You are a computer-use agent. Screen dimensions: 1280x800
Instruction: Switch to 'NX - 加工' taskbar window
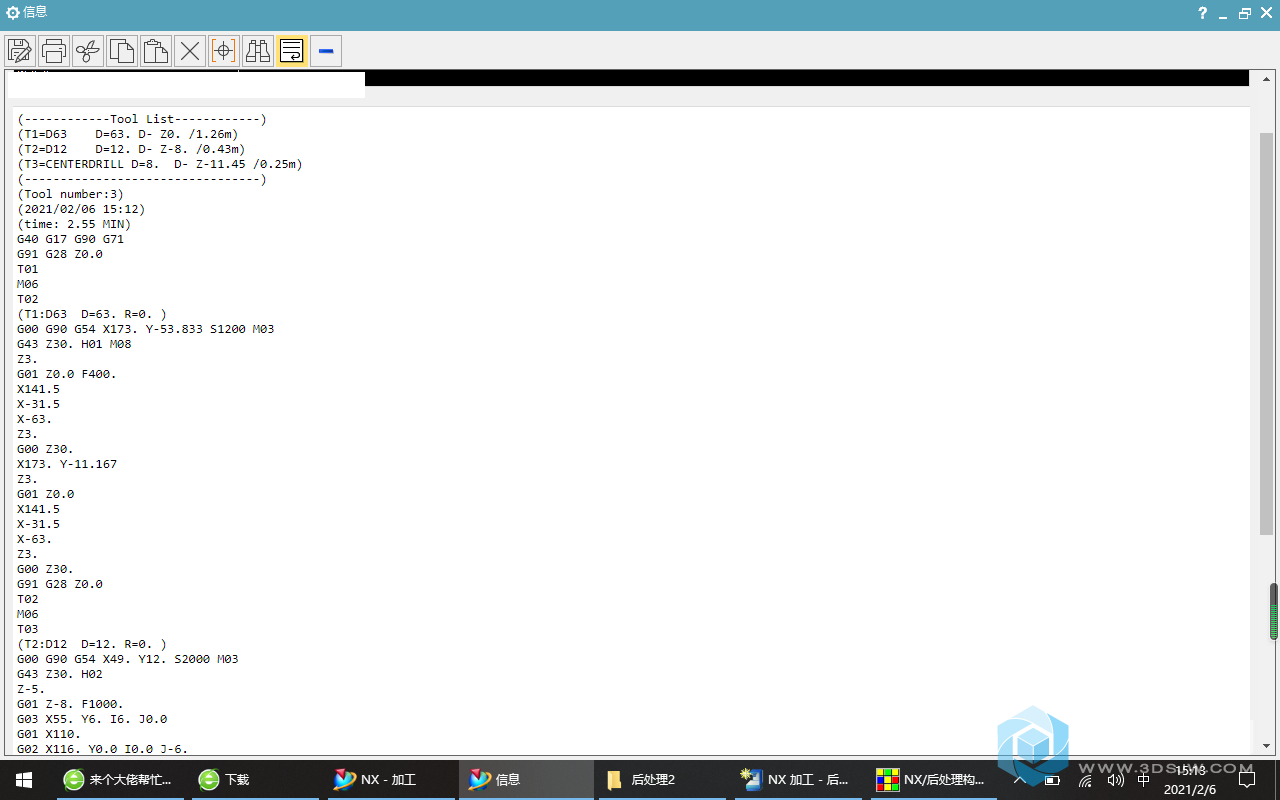click(x=390, y=779)
